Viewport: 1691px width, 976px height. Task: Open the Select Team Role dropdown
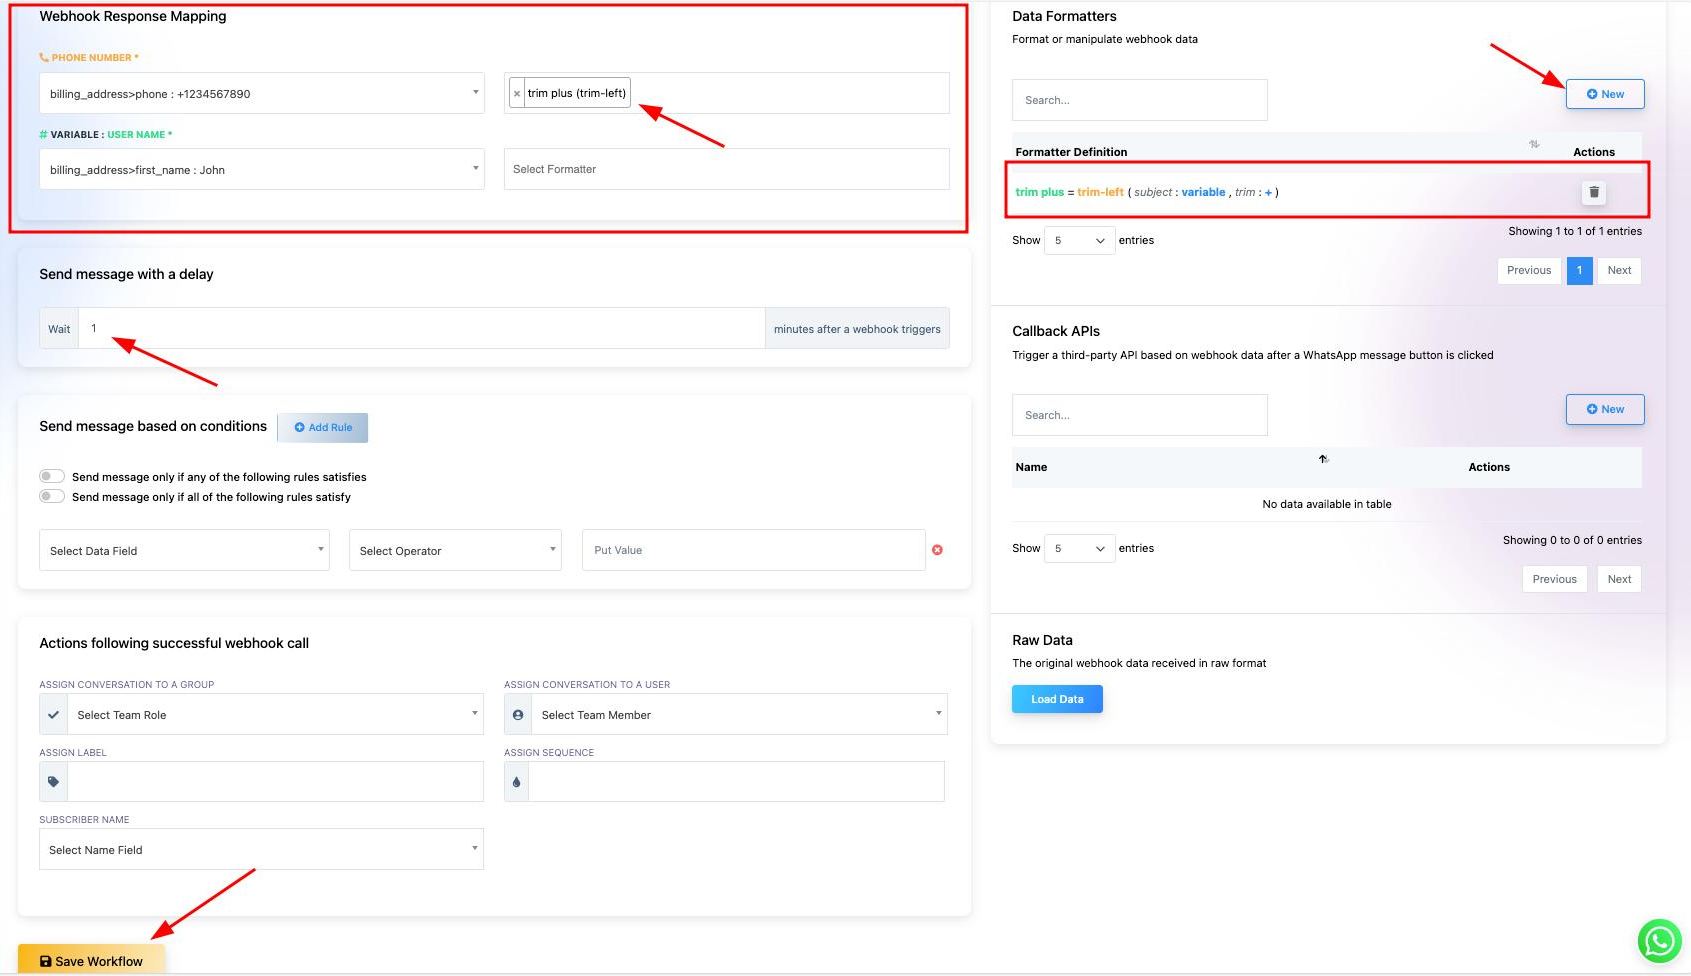274,715
